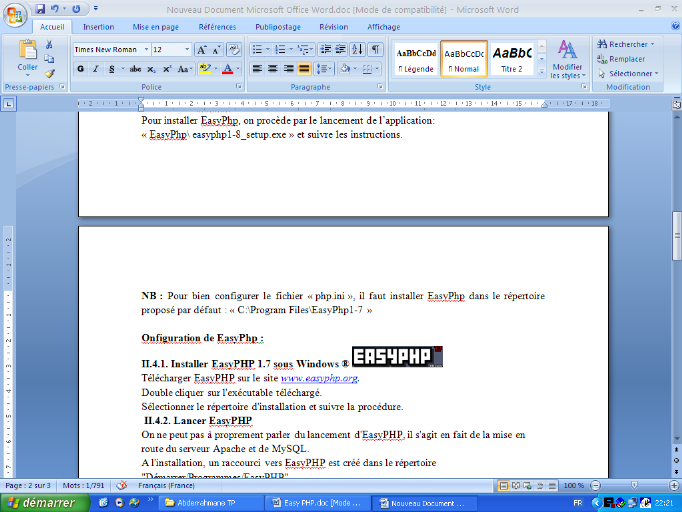The width and height of the screenshot is (682, 512).
Task: Open Sélectionner dropdown
Action: (x=628, y=74)
